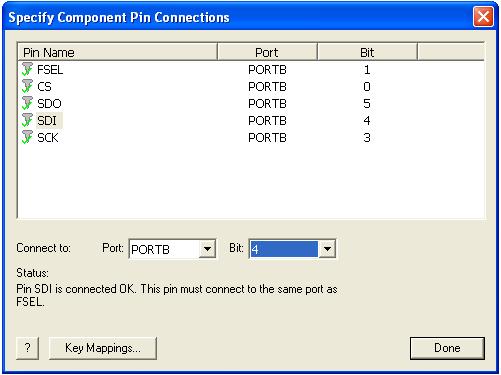Click the Port combo box showing PORTB
The width and height of the screenshot is (501, 375).
[172, 249]
